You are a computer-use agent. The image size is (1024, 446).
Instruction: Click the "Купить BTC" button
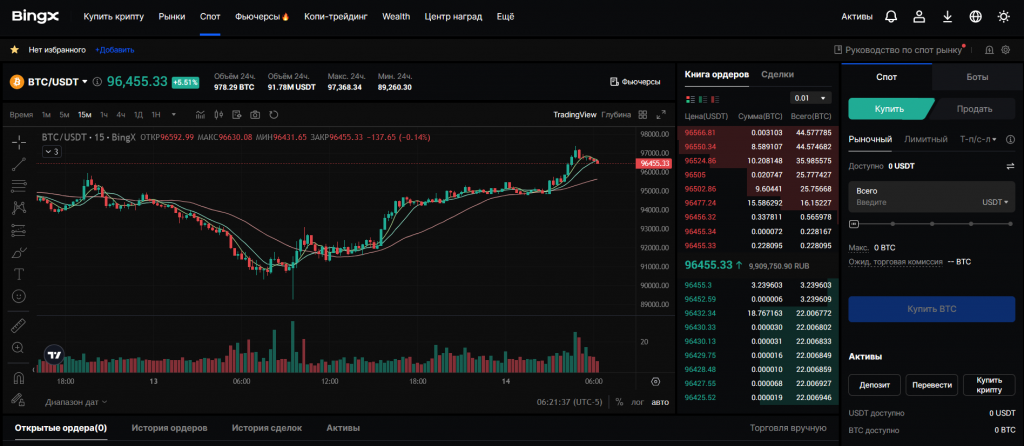(931, 309)
